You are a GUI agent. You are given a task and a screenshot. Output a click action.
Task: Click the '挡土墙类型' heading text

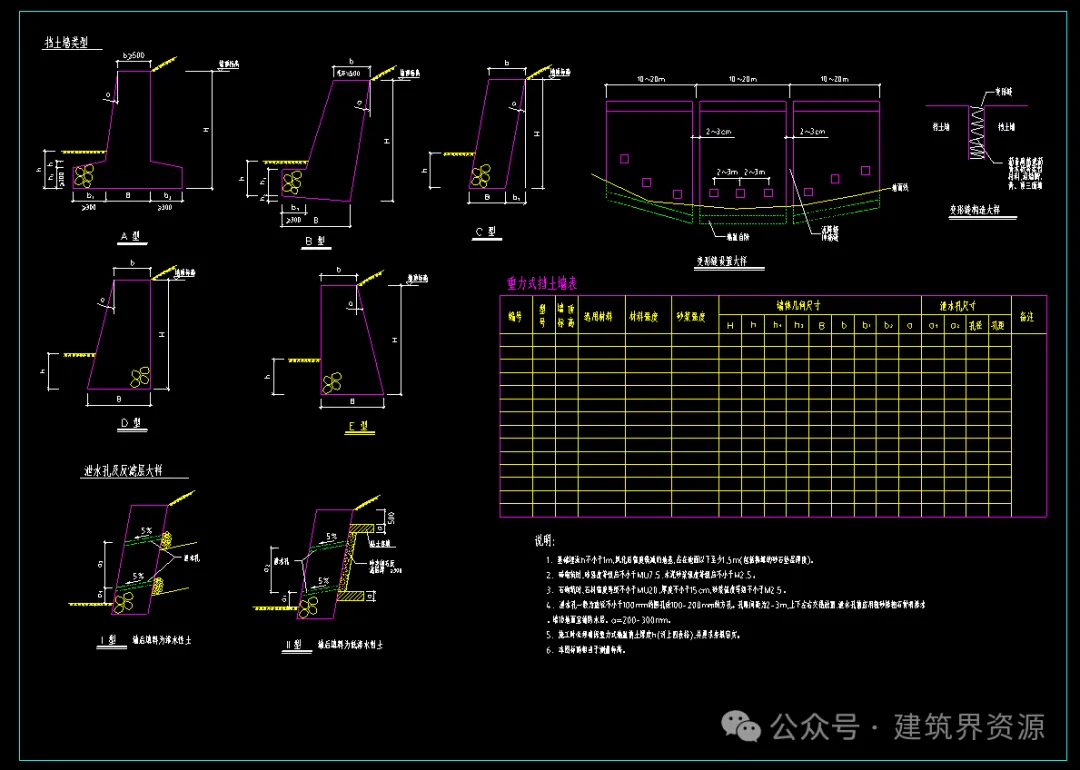pyautogui.click(x=67, y=43)
